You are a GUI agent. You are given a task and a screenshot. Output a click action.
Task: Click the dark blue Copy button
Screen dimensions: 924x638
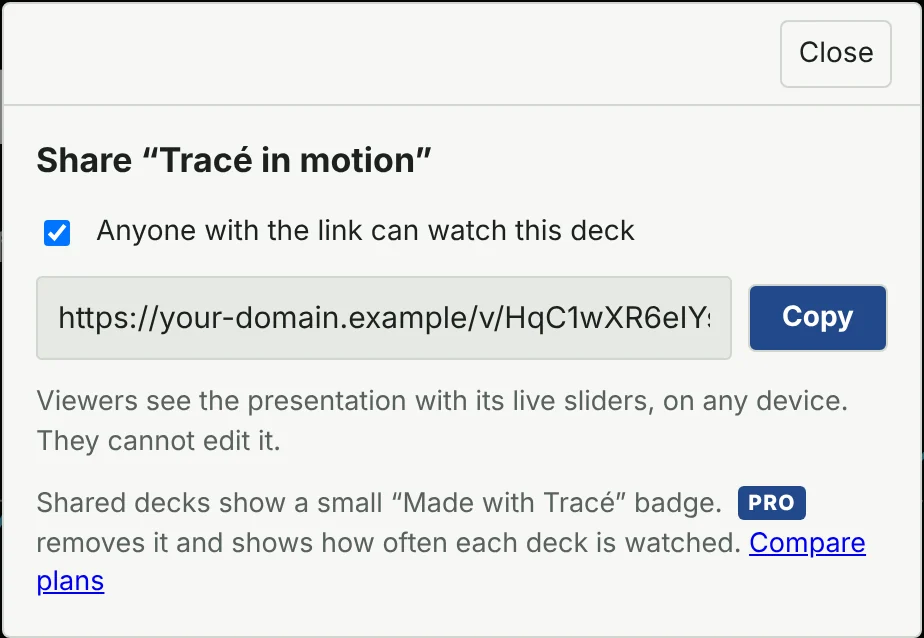click(818, 318)
